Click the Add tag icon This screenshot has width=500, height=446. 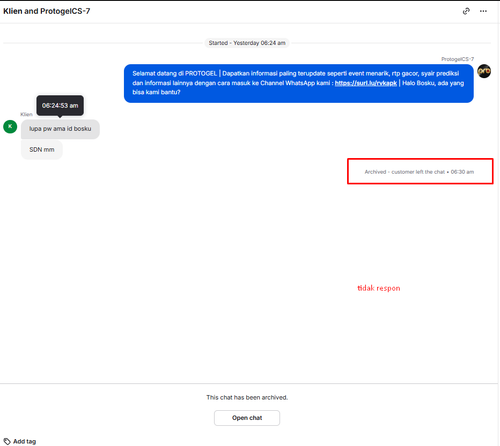pyautogui.click(x=7, y=441)
